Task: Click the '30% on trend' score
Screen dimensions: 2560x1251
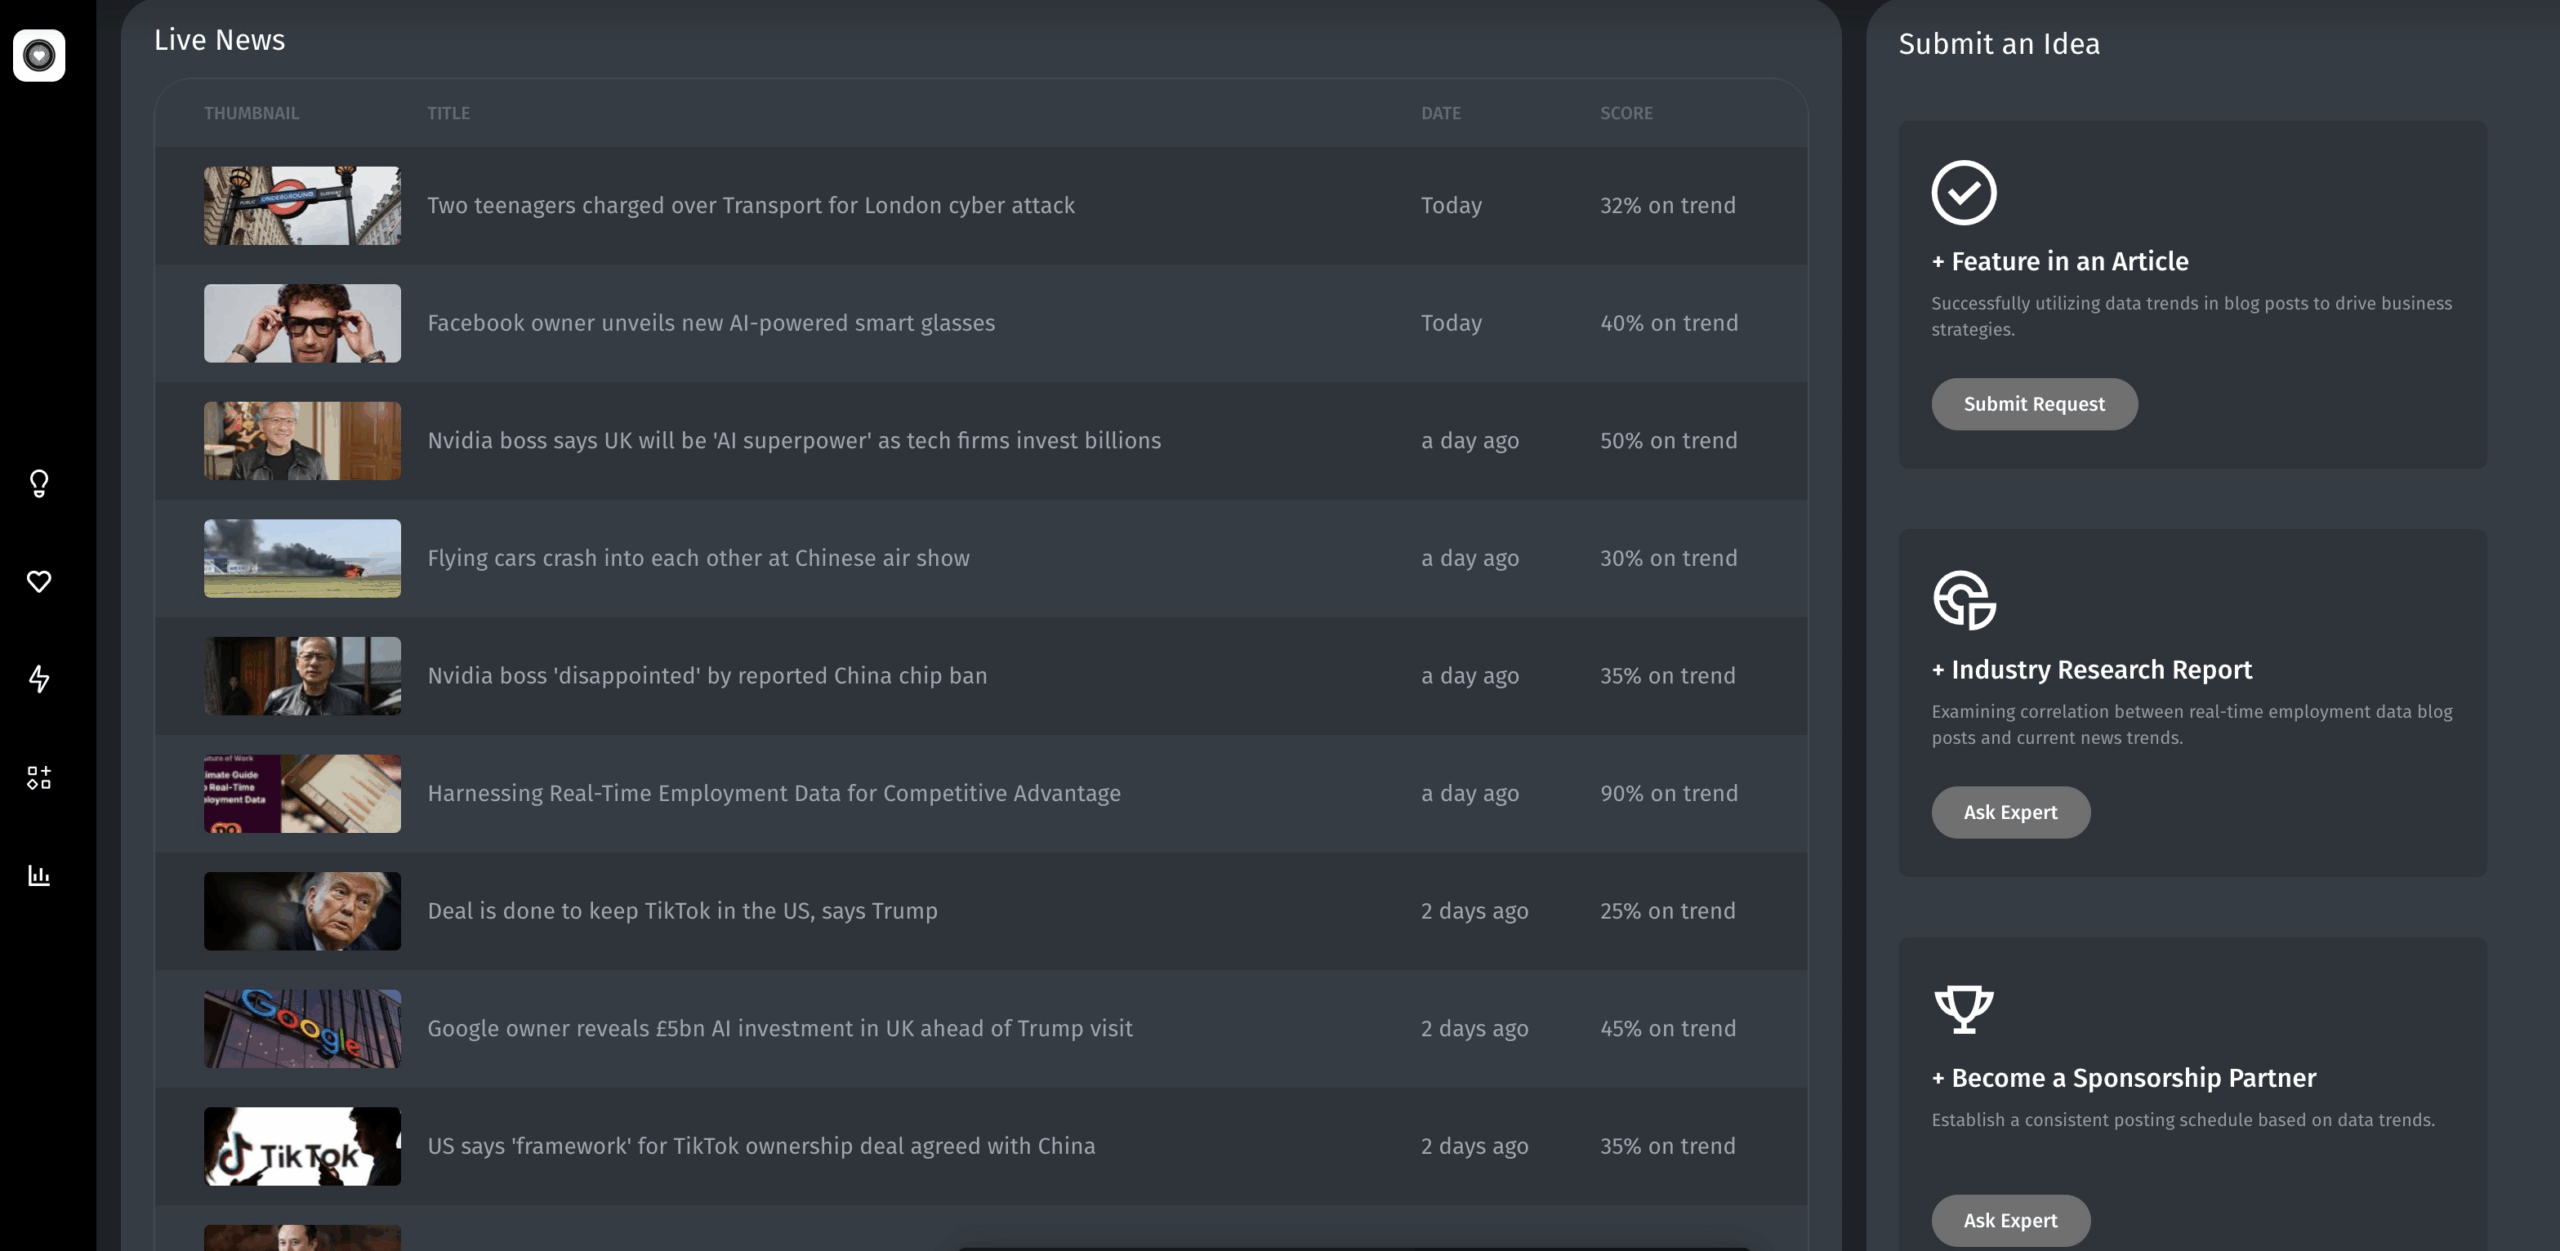Action: [1669, 558]
